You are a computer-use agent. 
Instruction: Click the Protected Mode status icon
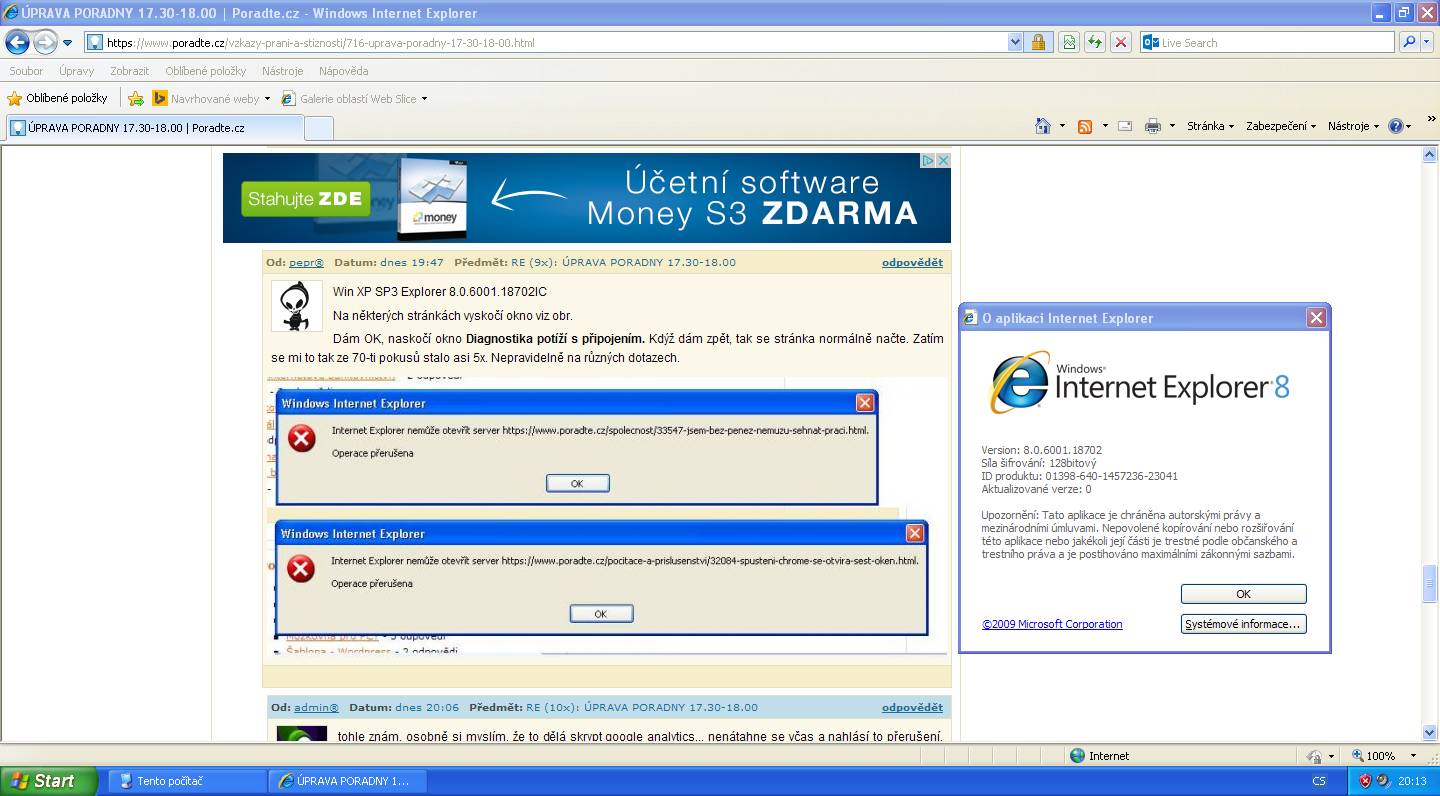click(x=1315, y=756)
